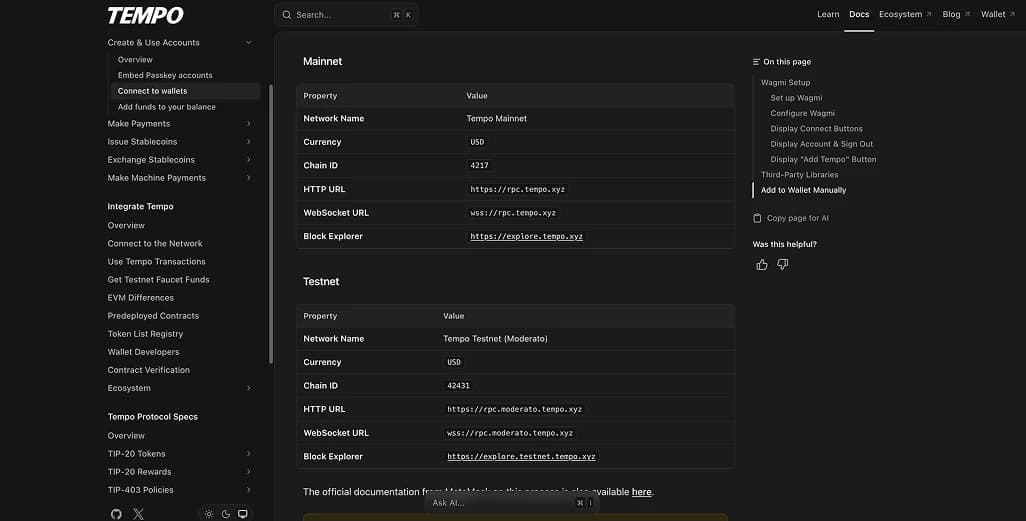Screen dimensions: 1026x521
Task: Jump to Set up Wagmi section
Action: (x=796, y=98)
